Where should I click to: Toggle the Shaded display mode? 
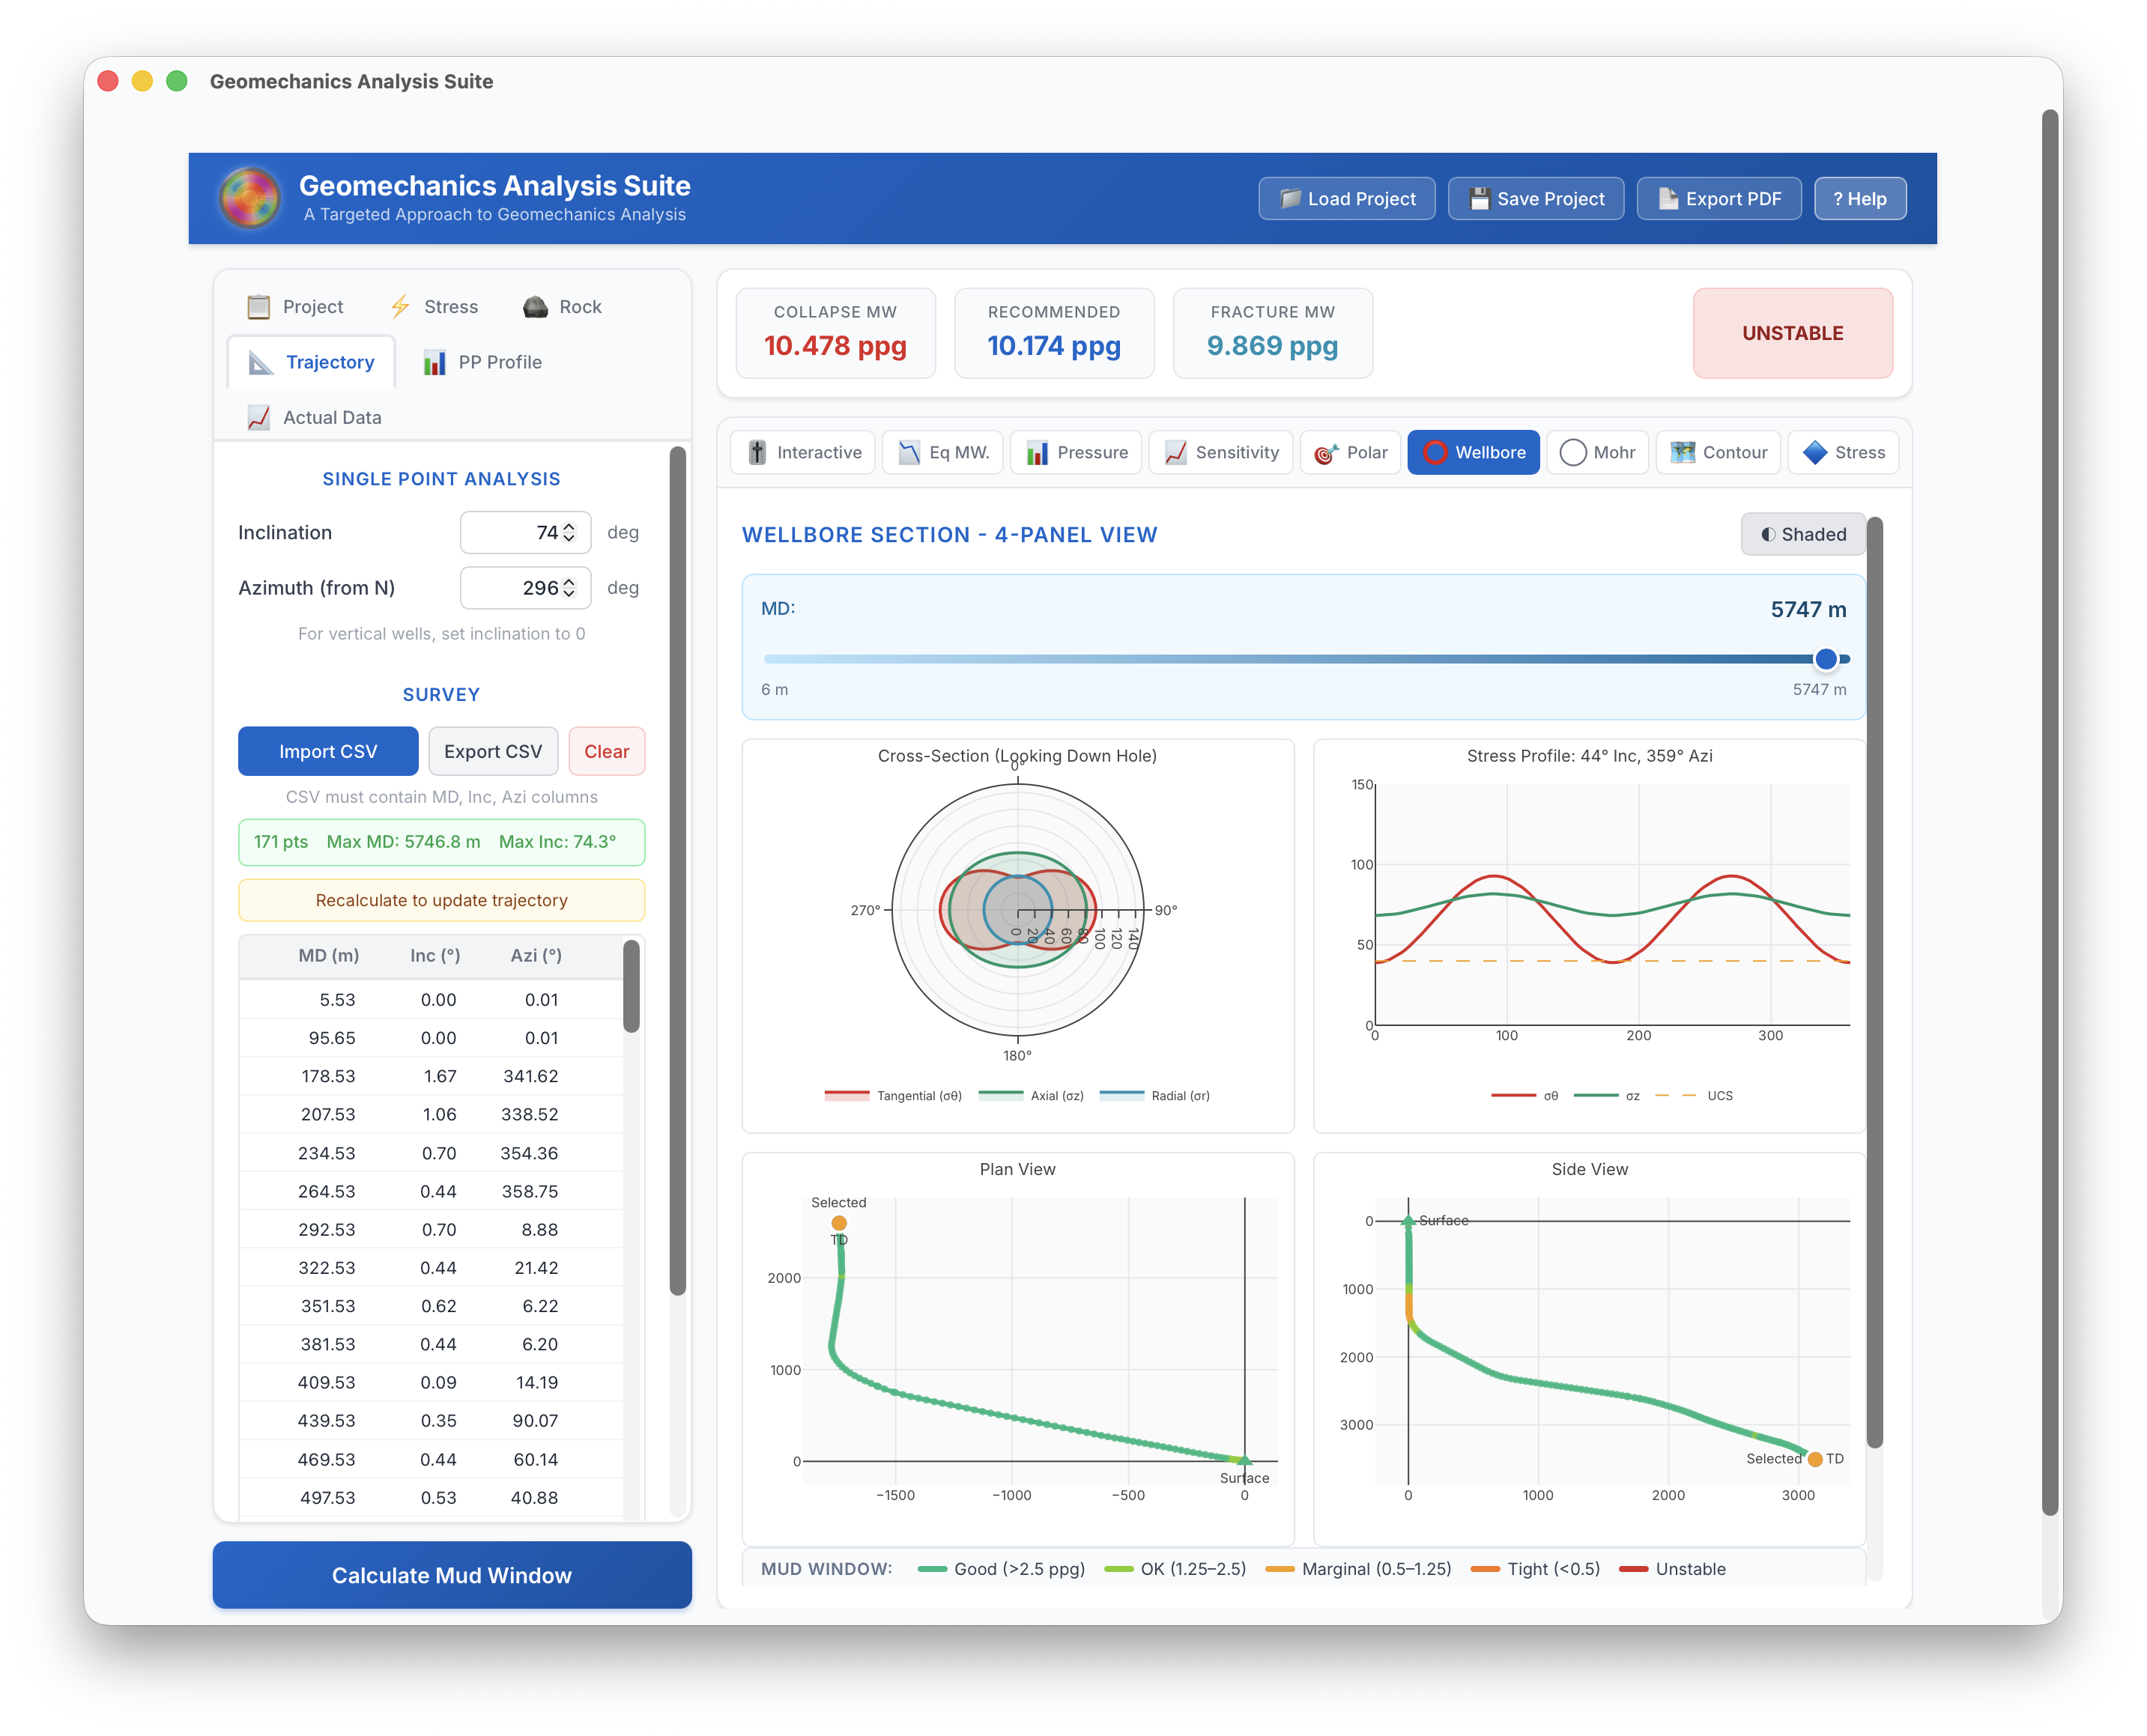[x=1802, y=534]
